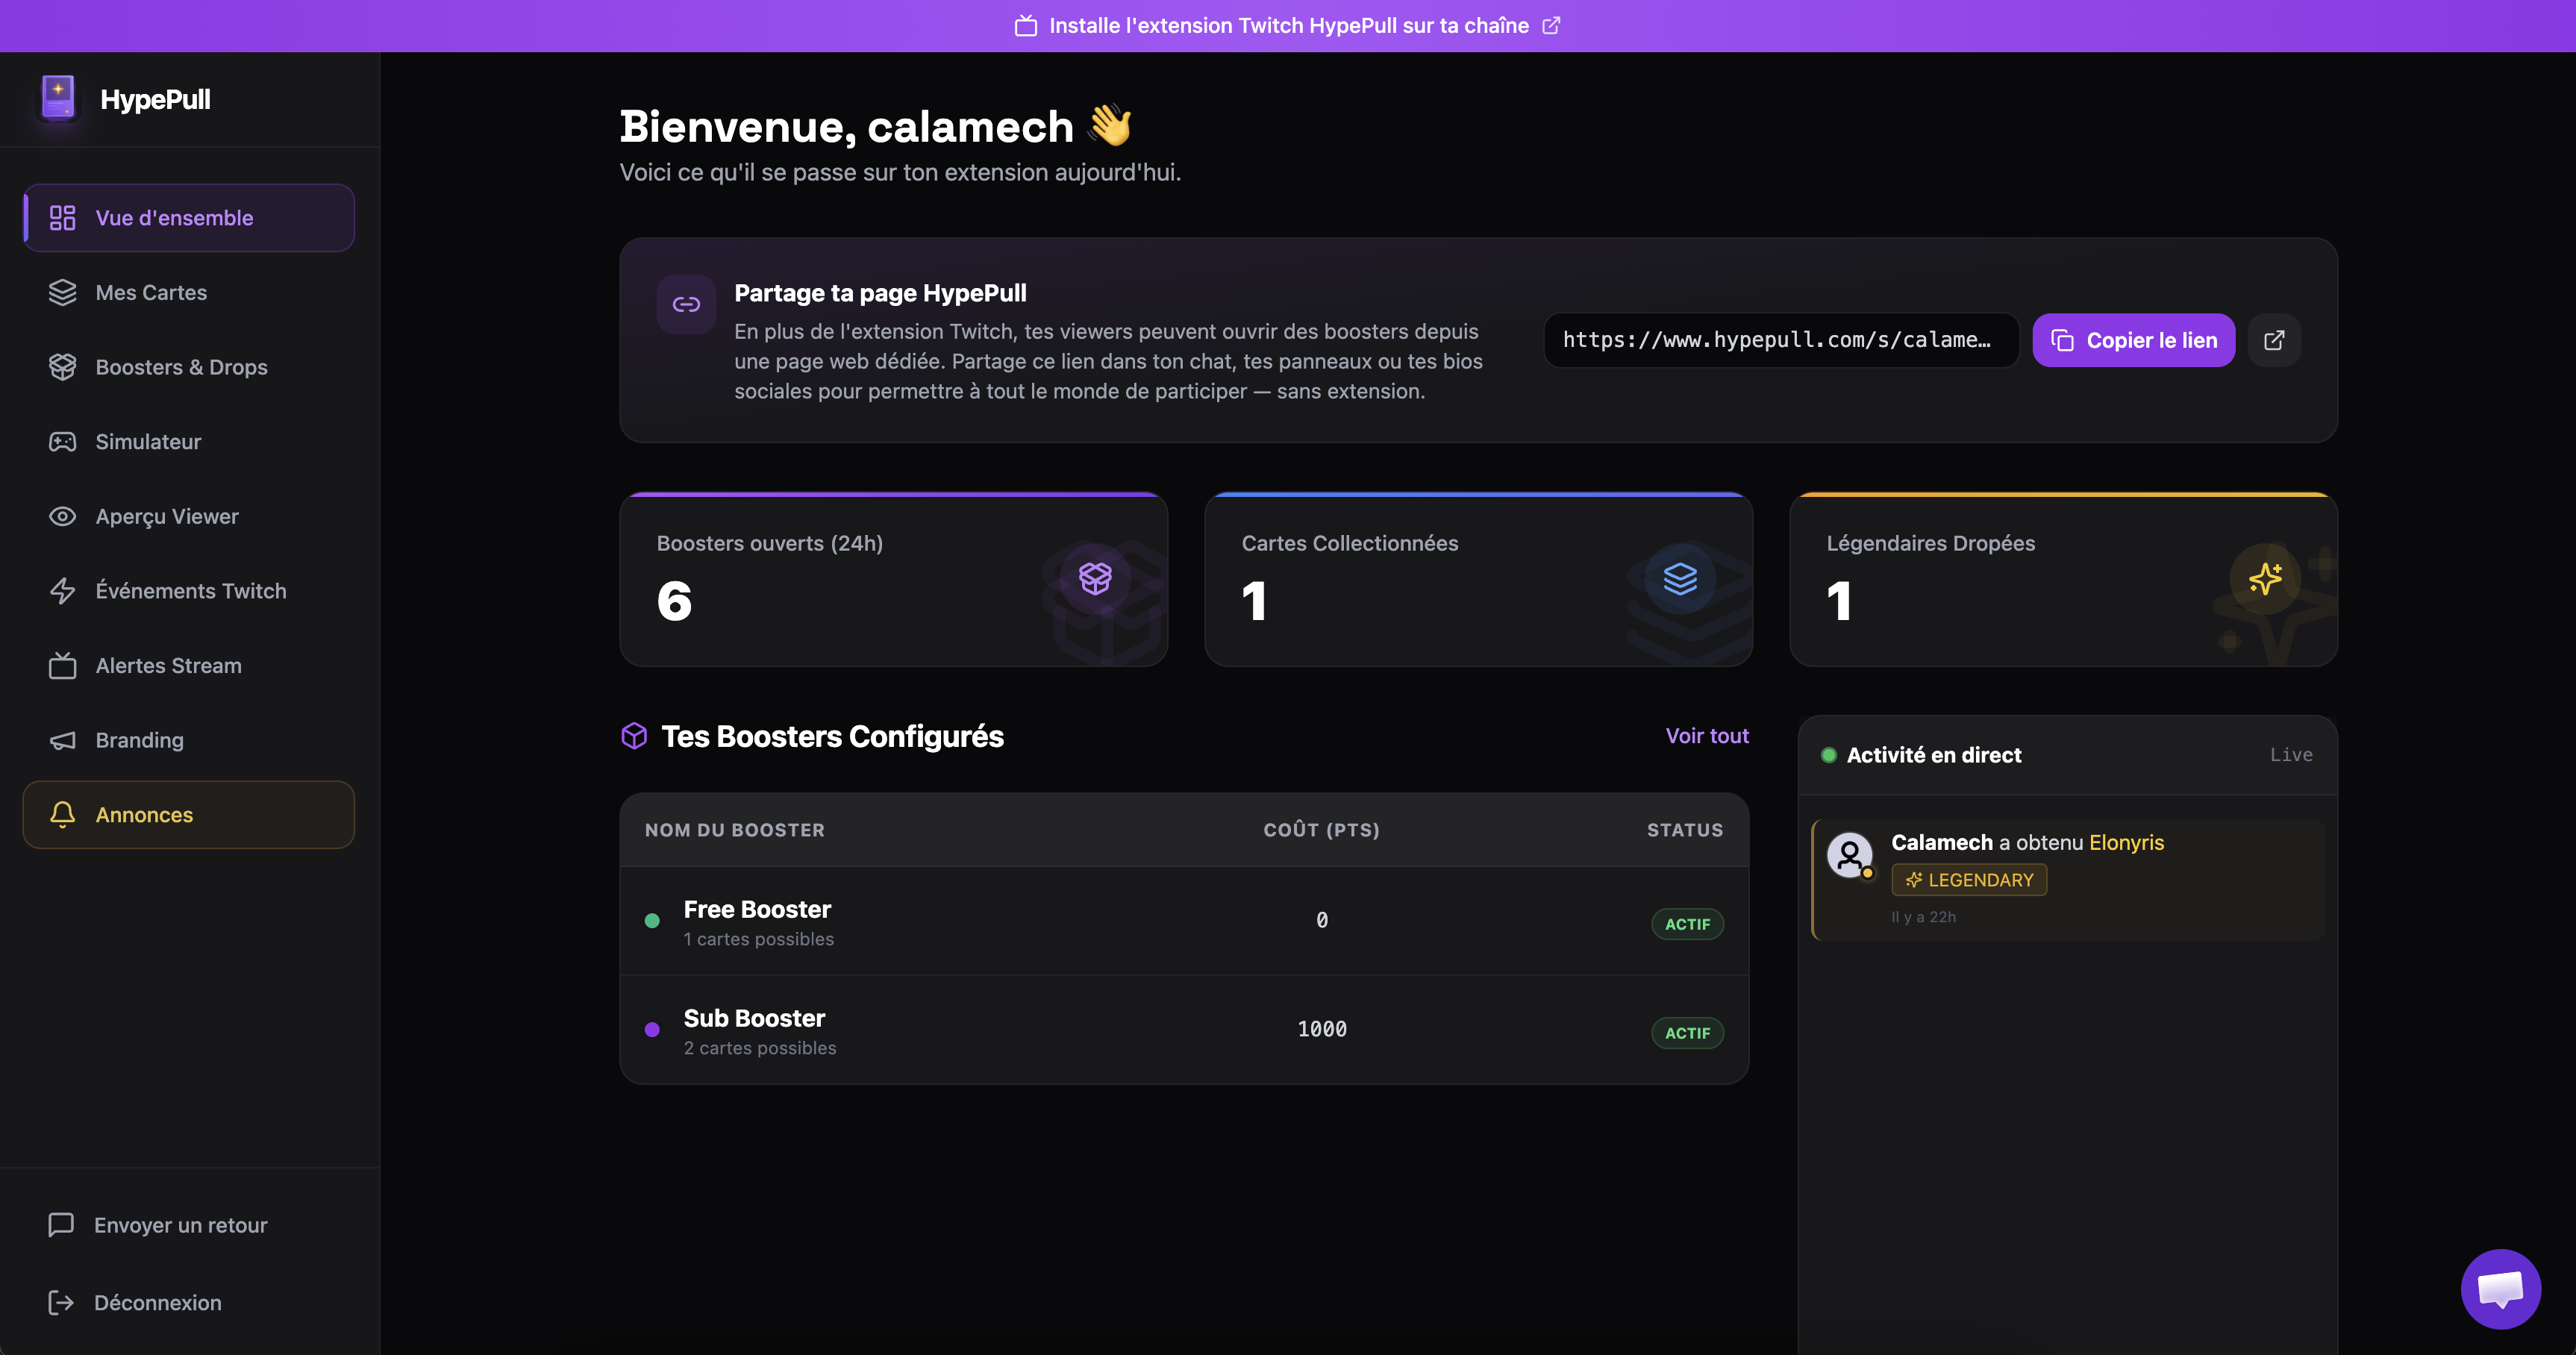
Task: Click ACTIF badge for Sub Booster
Action: [1687, 1033]
